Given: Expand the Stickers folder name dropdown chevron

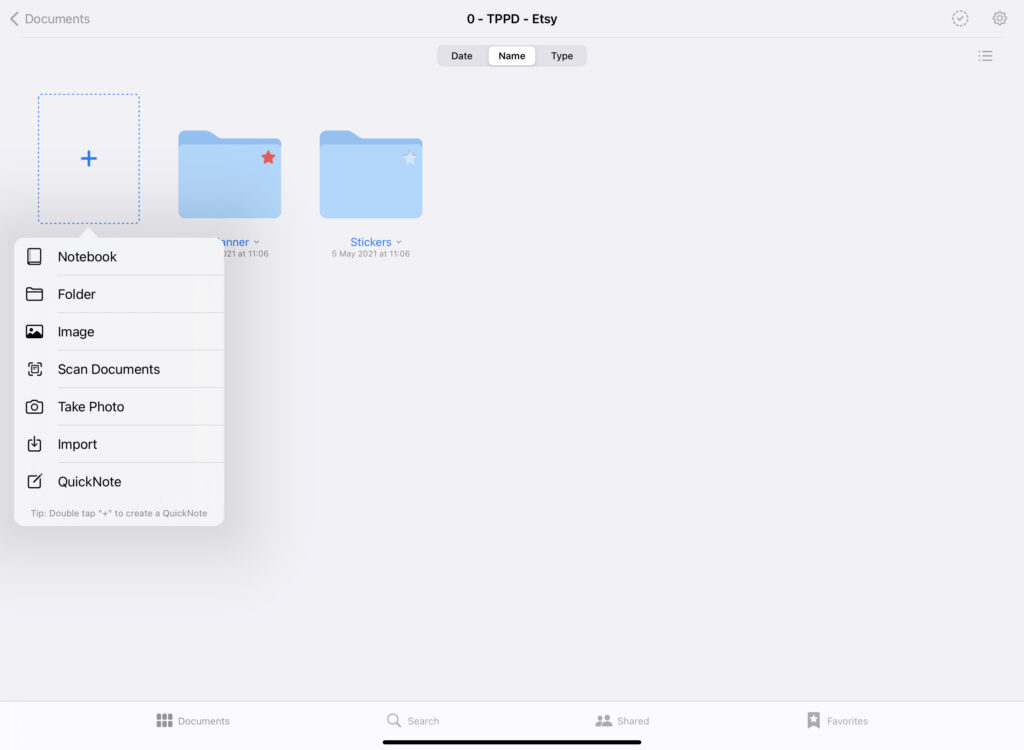Looking at the screenshot, I should [x=399, y=242].
